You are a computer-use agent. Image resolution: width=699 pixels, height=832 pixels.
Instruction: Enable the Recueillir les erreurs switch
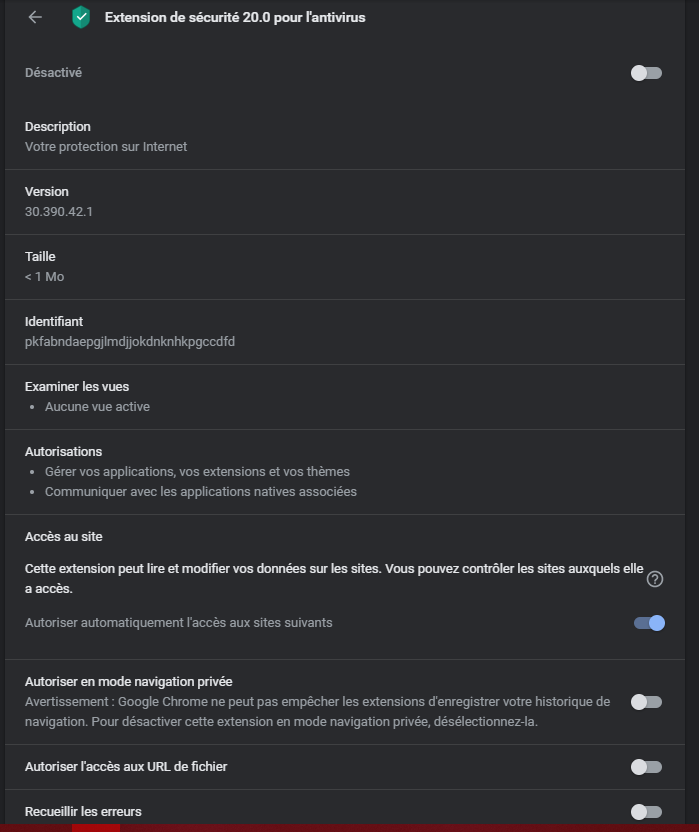tap(646, 812)
